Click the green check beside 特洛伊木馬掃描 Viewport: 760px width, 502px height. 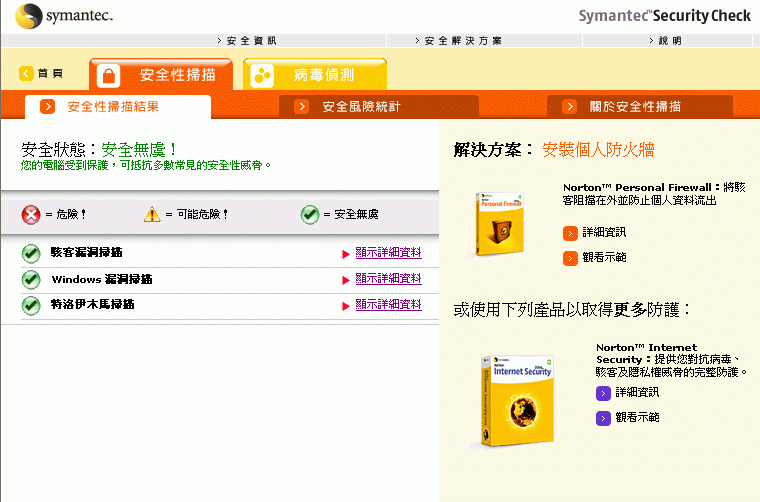coord(31,305)
